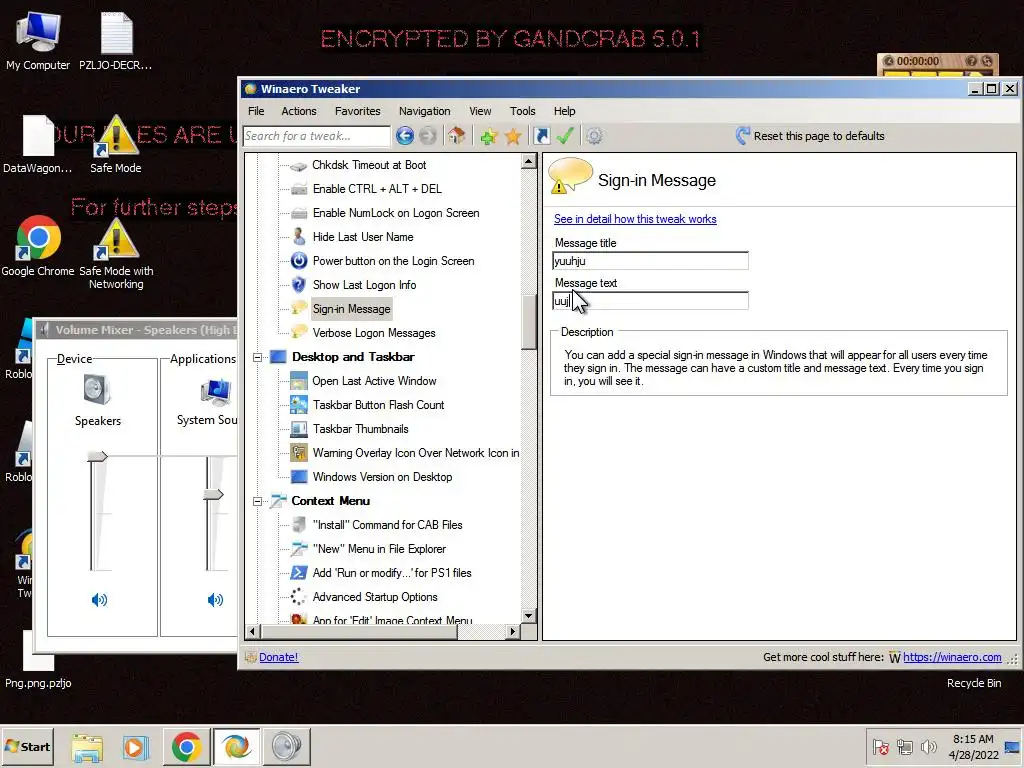Click the Hide Last User Name person icon

click(x=298, y=236)
